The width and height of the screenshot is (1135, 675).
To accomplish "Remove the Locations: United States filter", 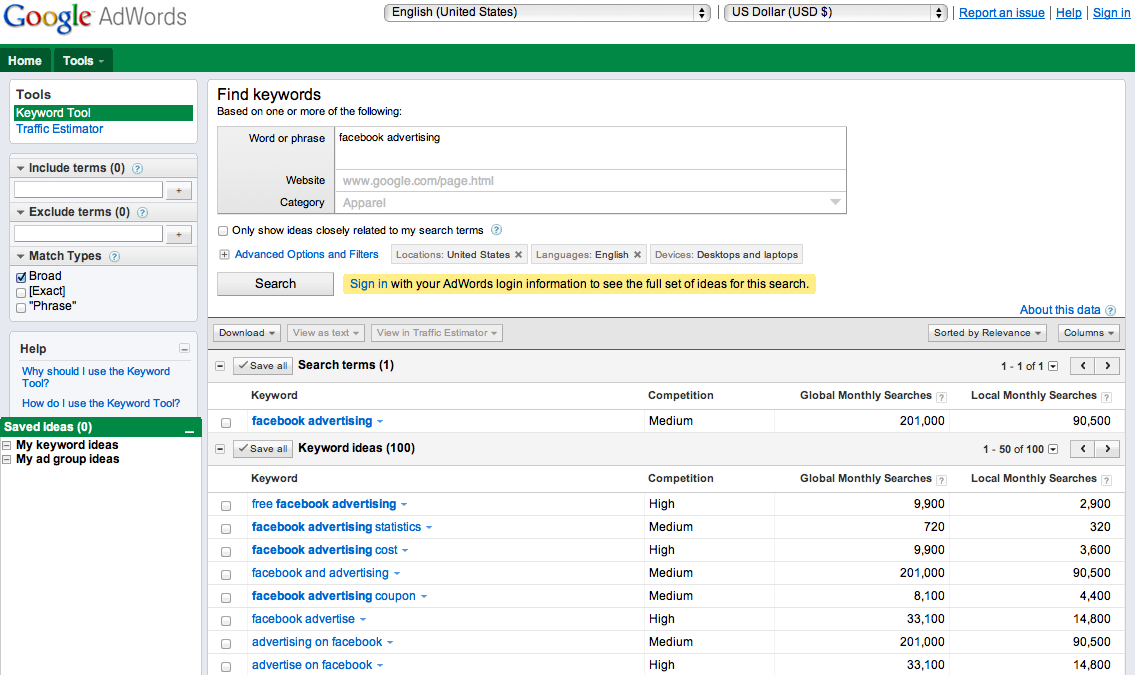I will pyautogui.click(x=518, y=255).
